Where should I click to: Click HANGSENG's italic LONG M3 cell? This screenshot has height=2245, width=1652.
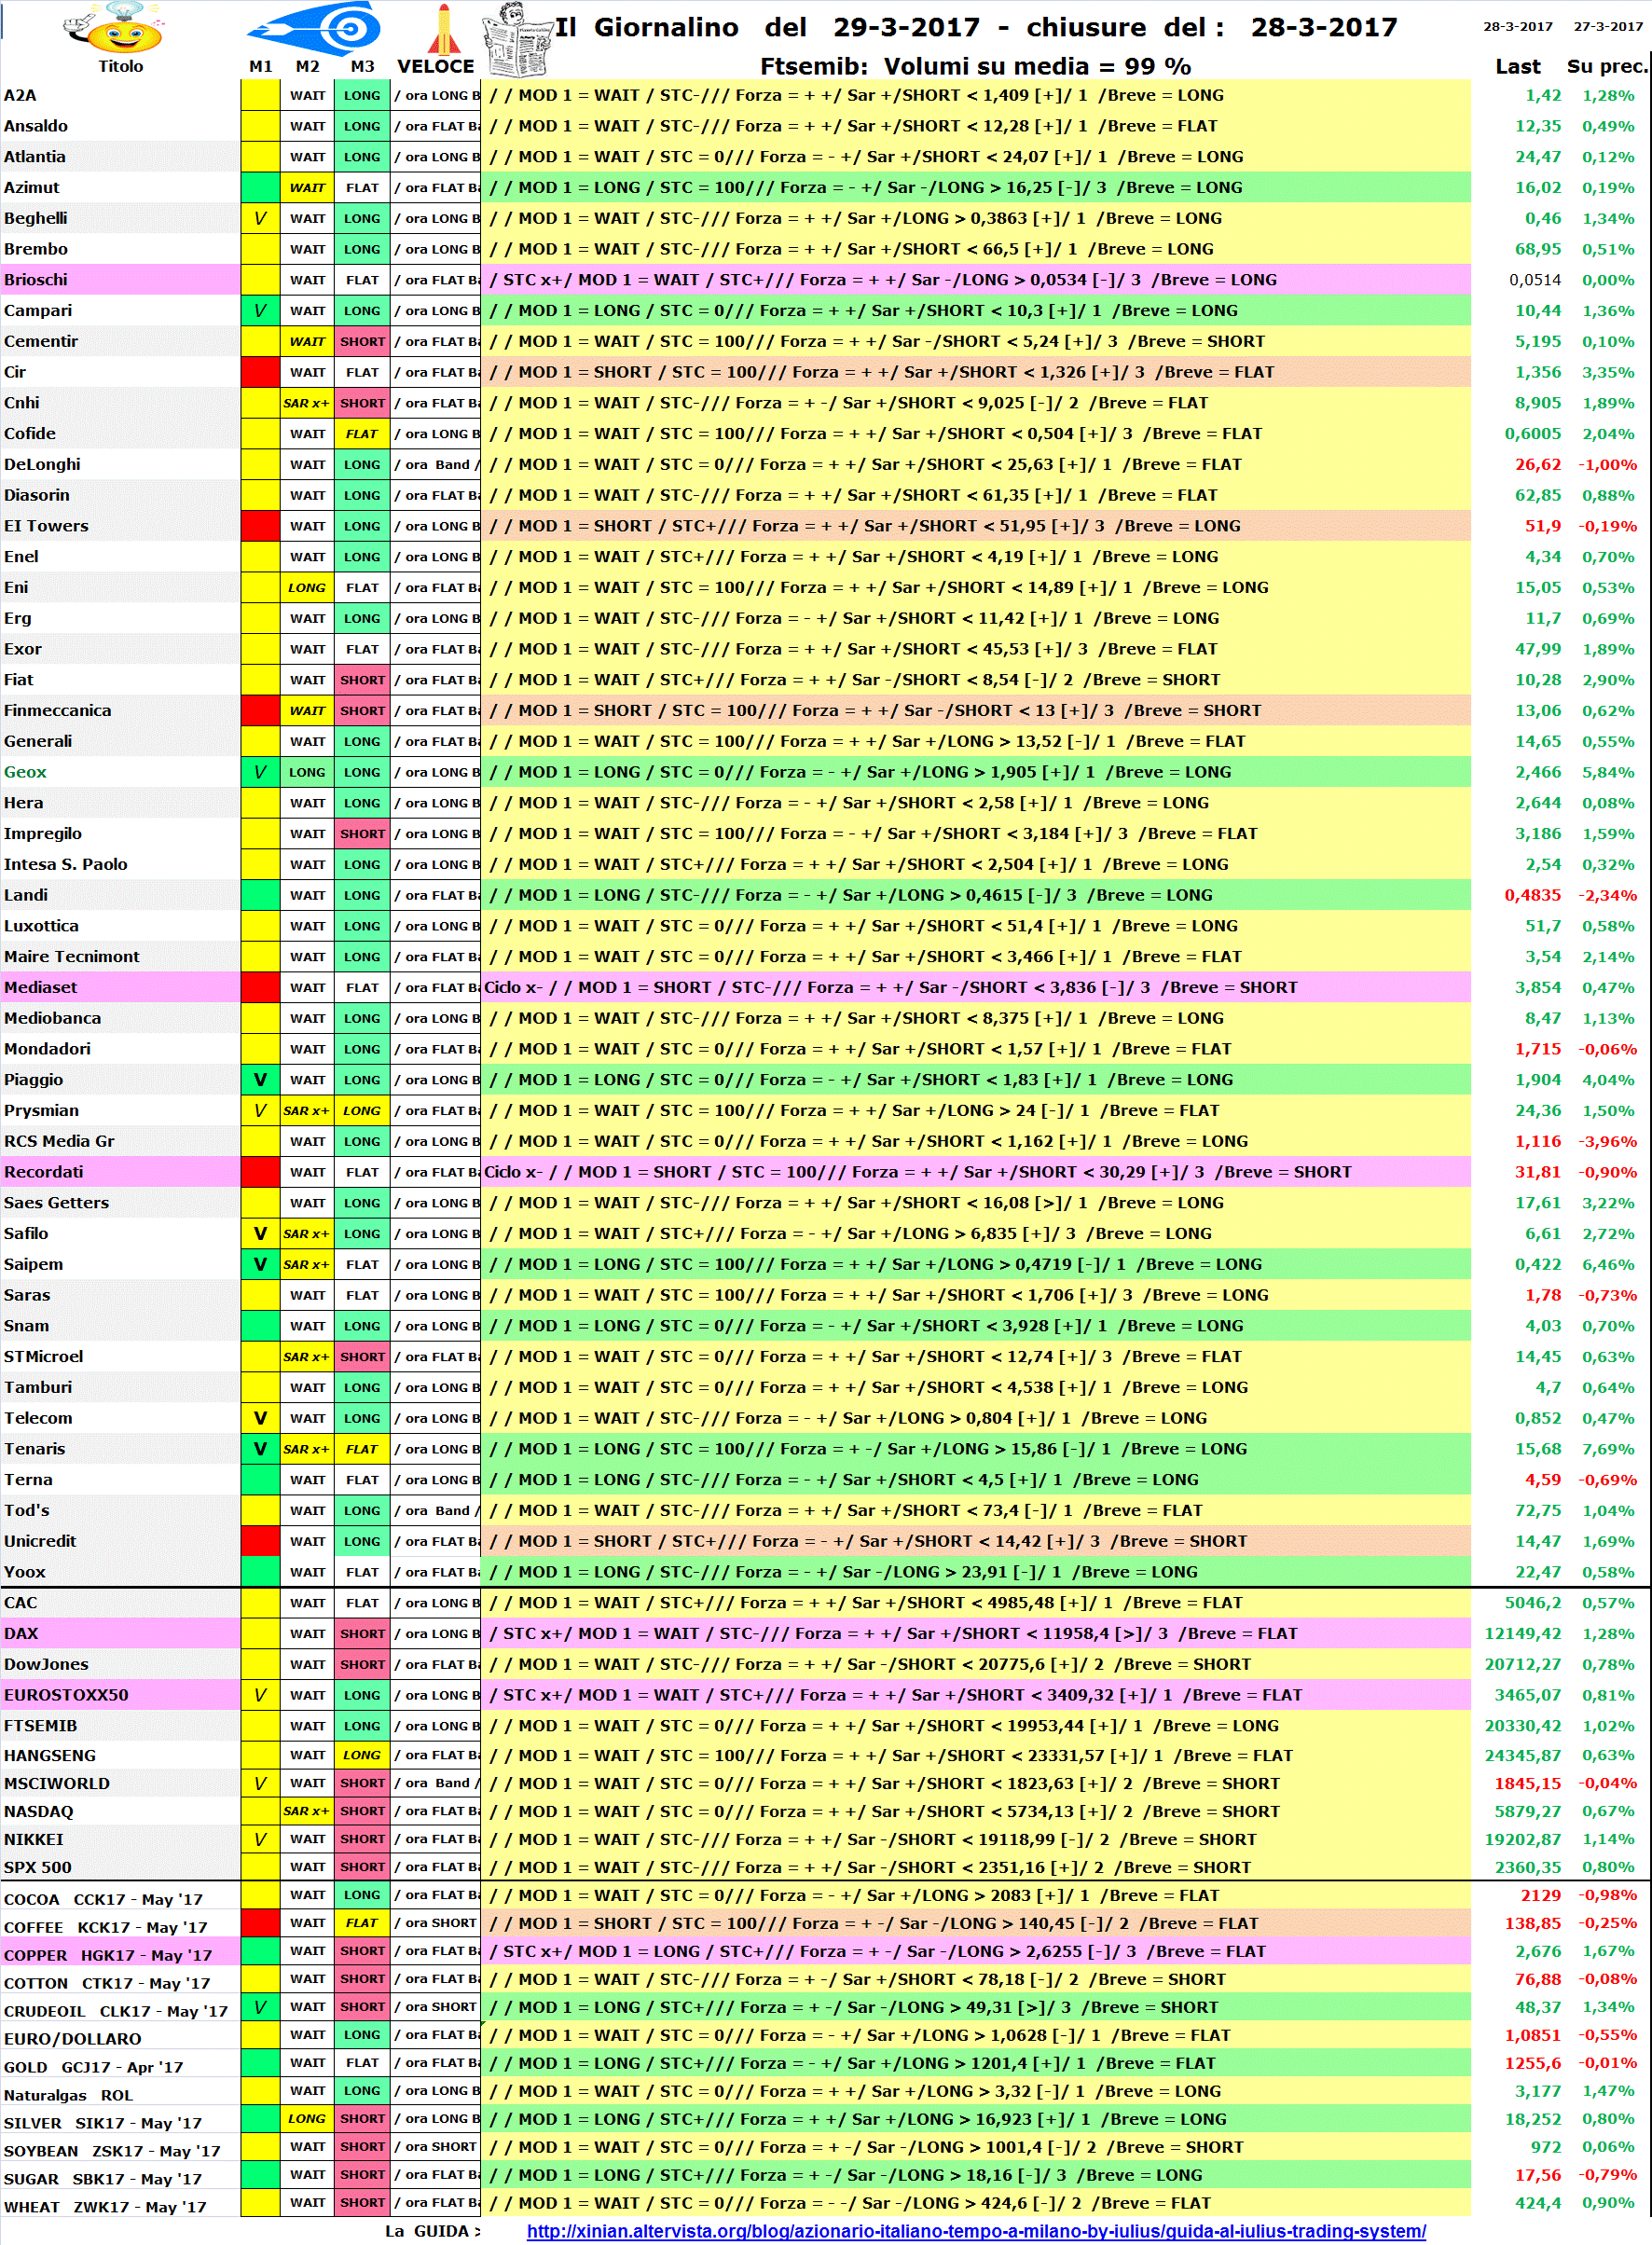(362, 1754)
